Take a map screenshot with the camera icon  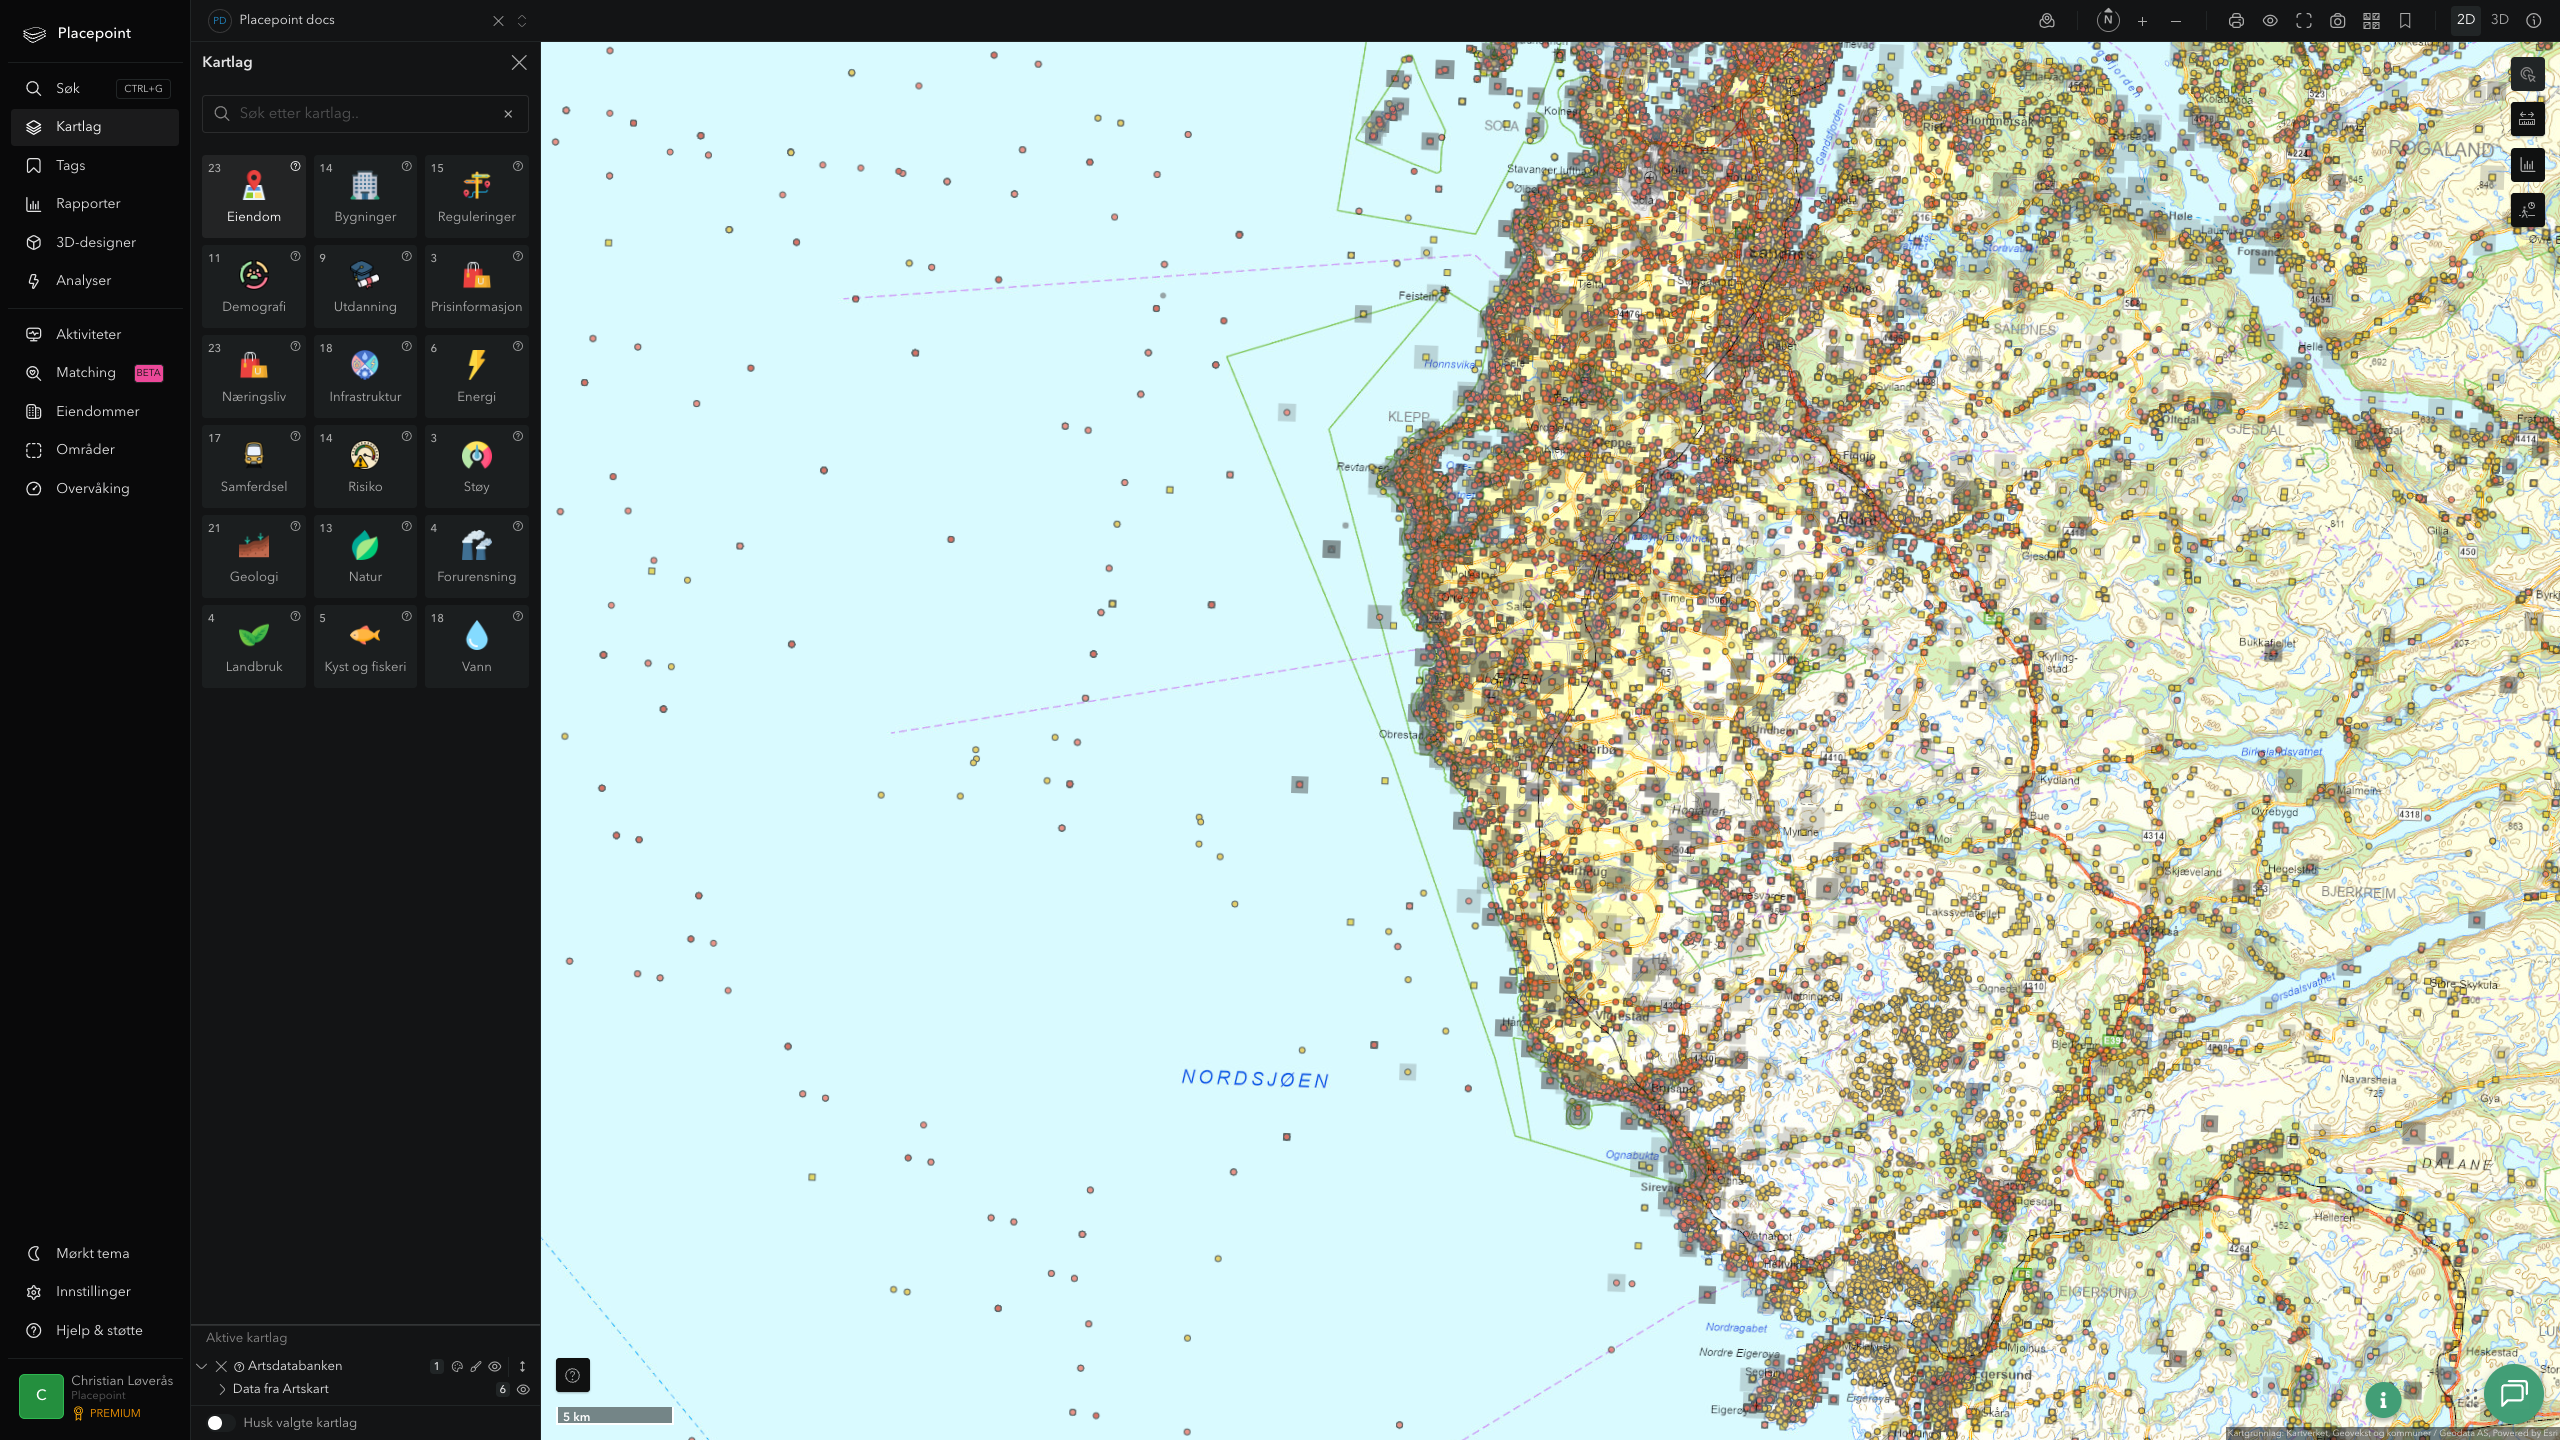2338,20
